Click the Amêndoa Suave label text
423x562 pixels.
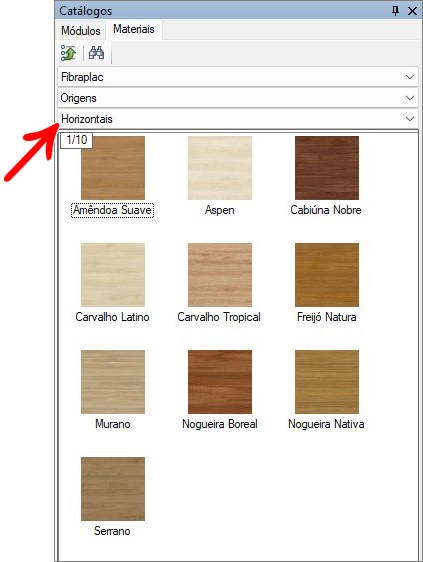[113, 210]
